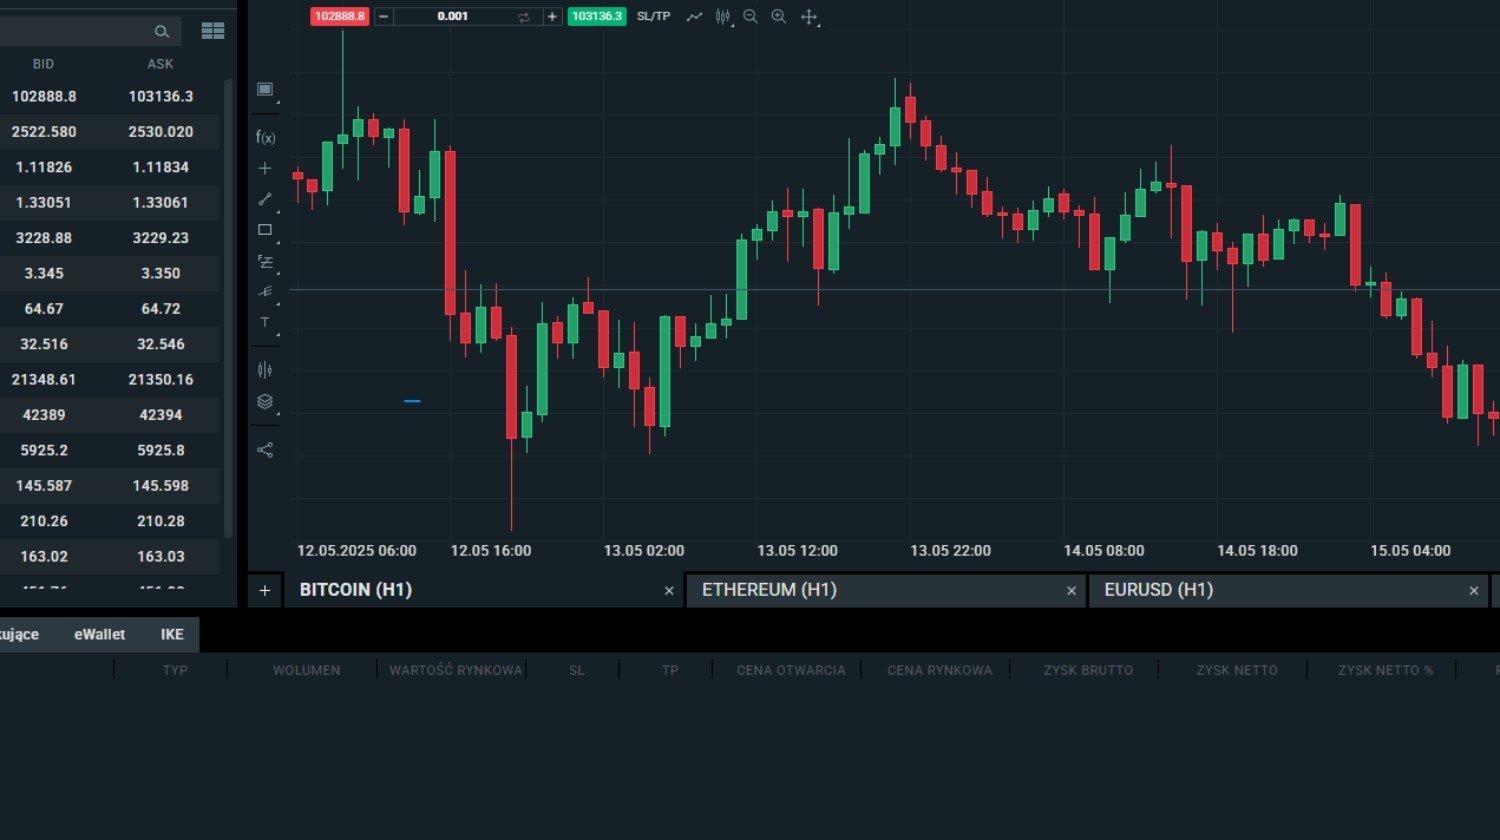Image resolution: width=1500 pixels, height=840 pixels.
Task: Select the trend line drawing tool
Action: 265,199
